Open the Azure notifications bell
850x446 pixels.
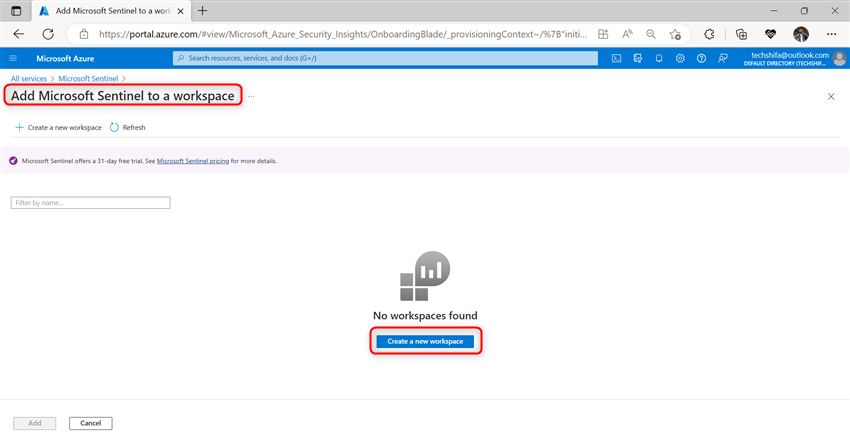(x=659, y=58)
